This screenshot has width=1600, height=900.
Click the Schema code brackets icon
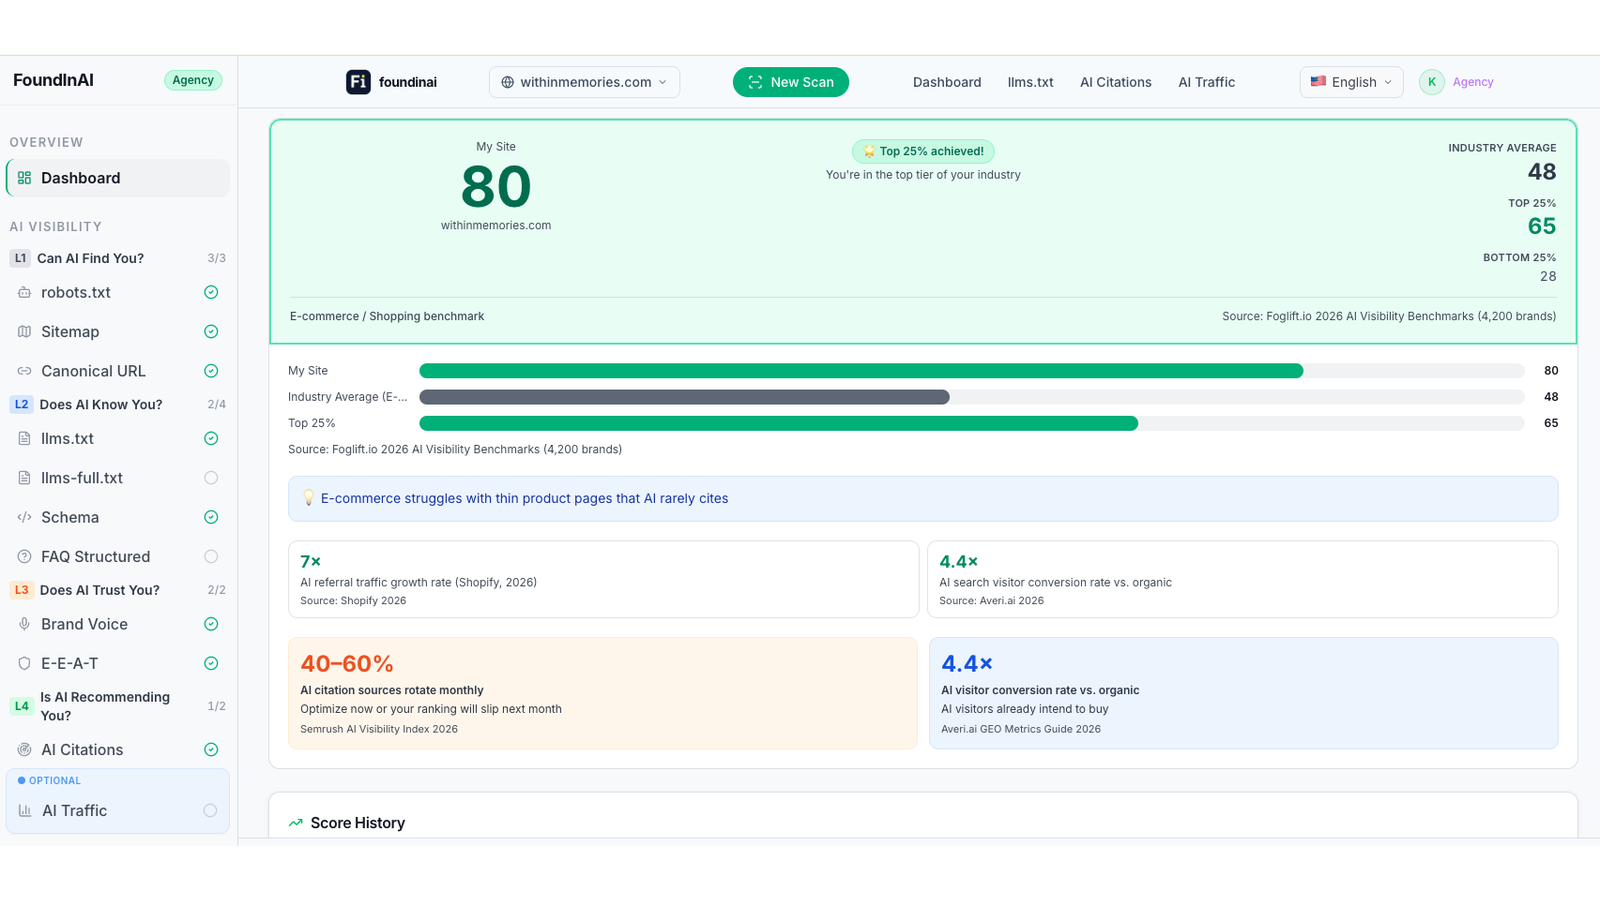click(24, 517)
